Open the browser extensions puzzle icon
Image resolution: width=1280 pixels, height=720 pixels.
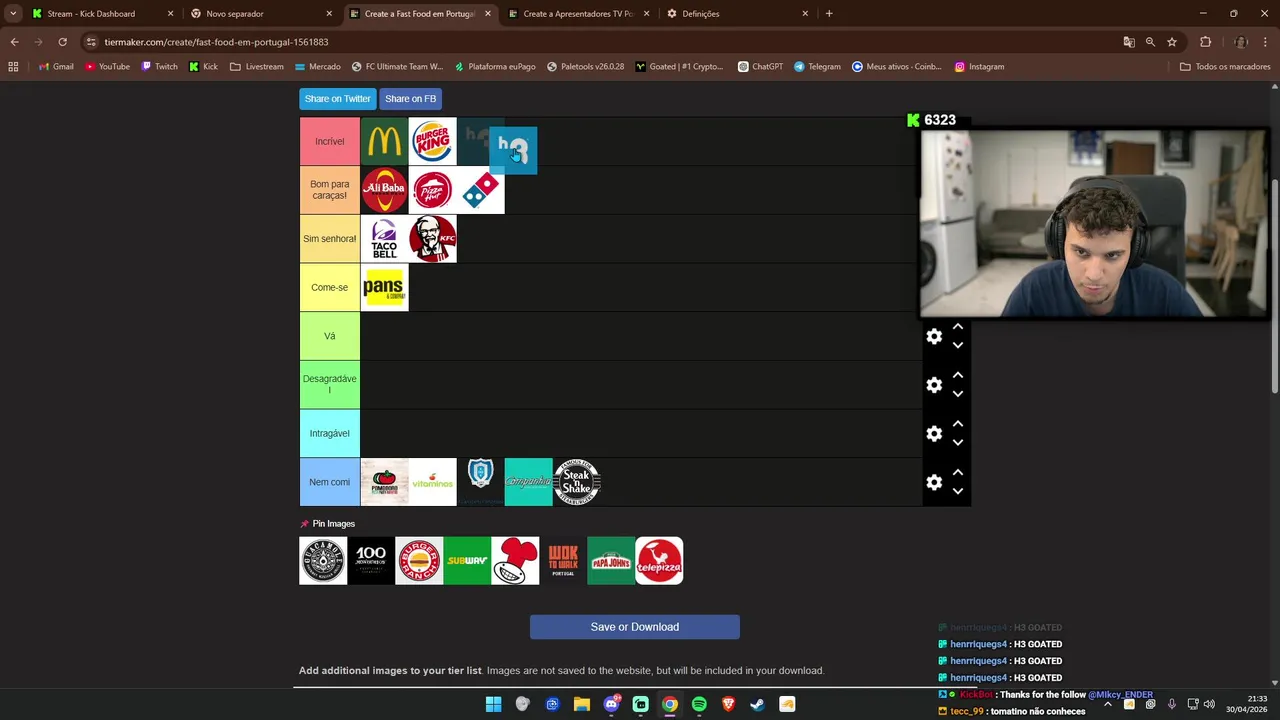[x=1205, y=42]
